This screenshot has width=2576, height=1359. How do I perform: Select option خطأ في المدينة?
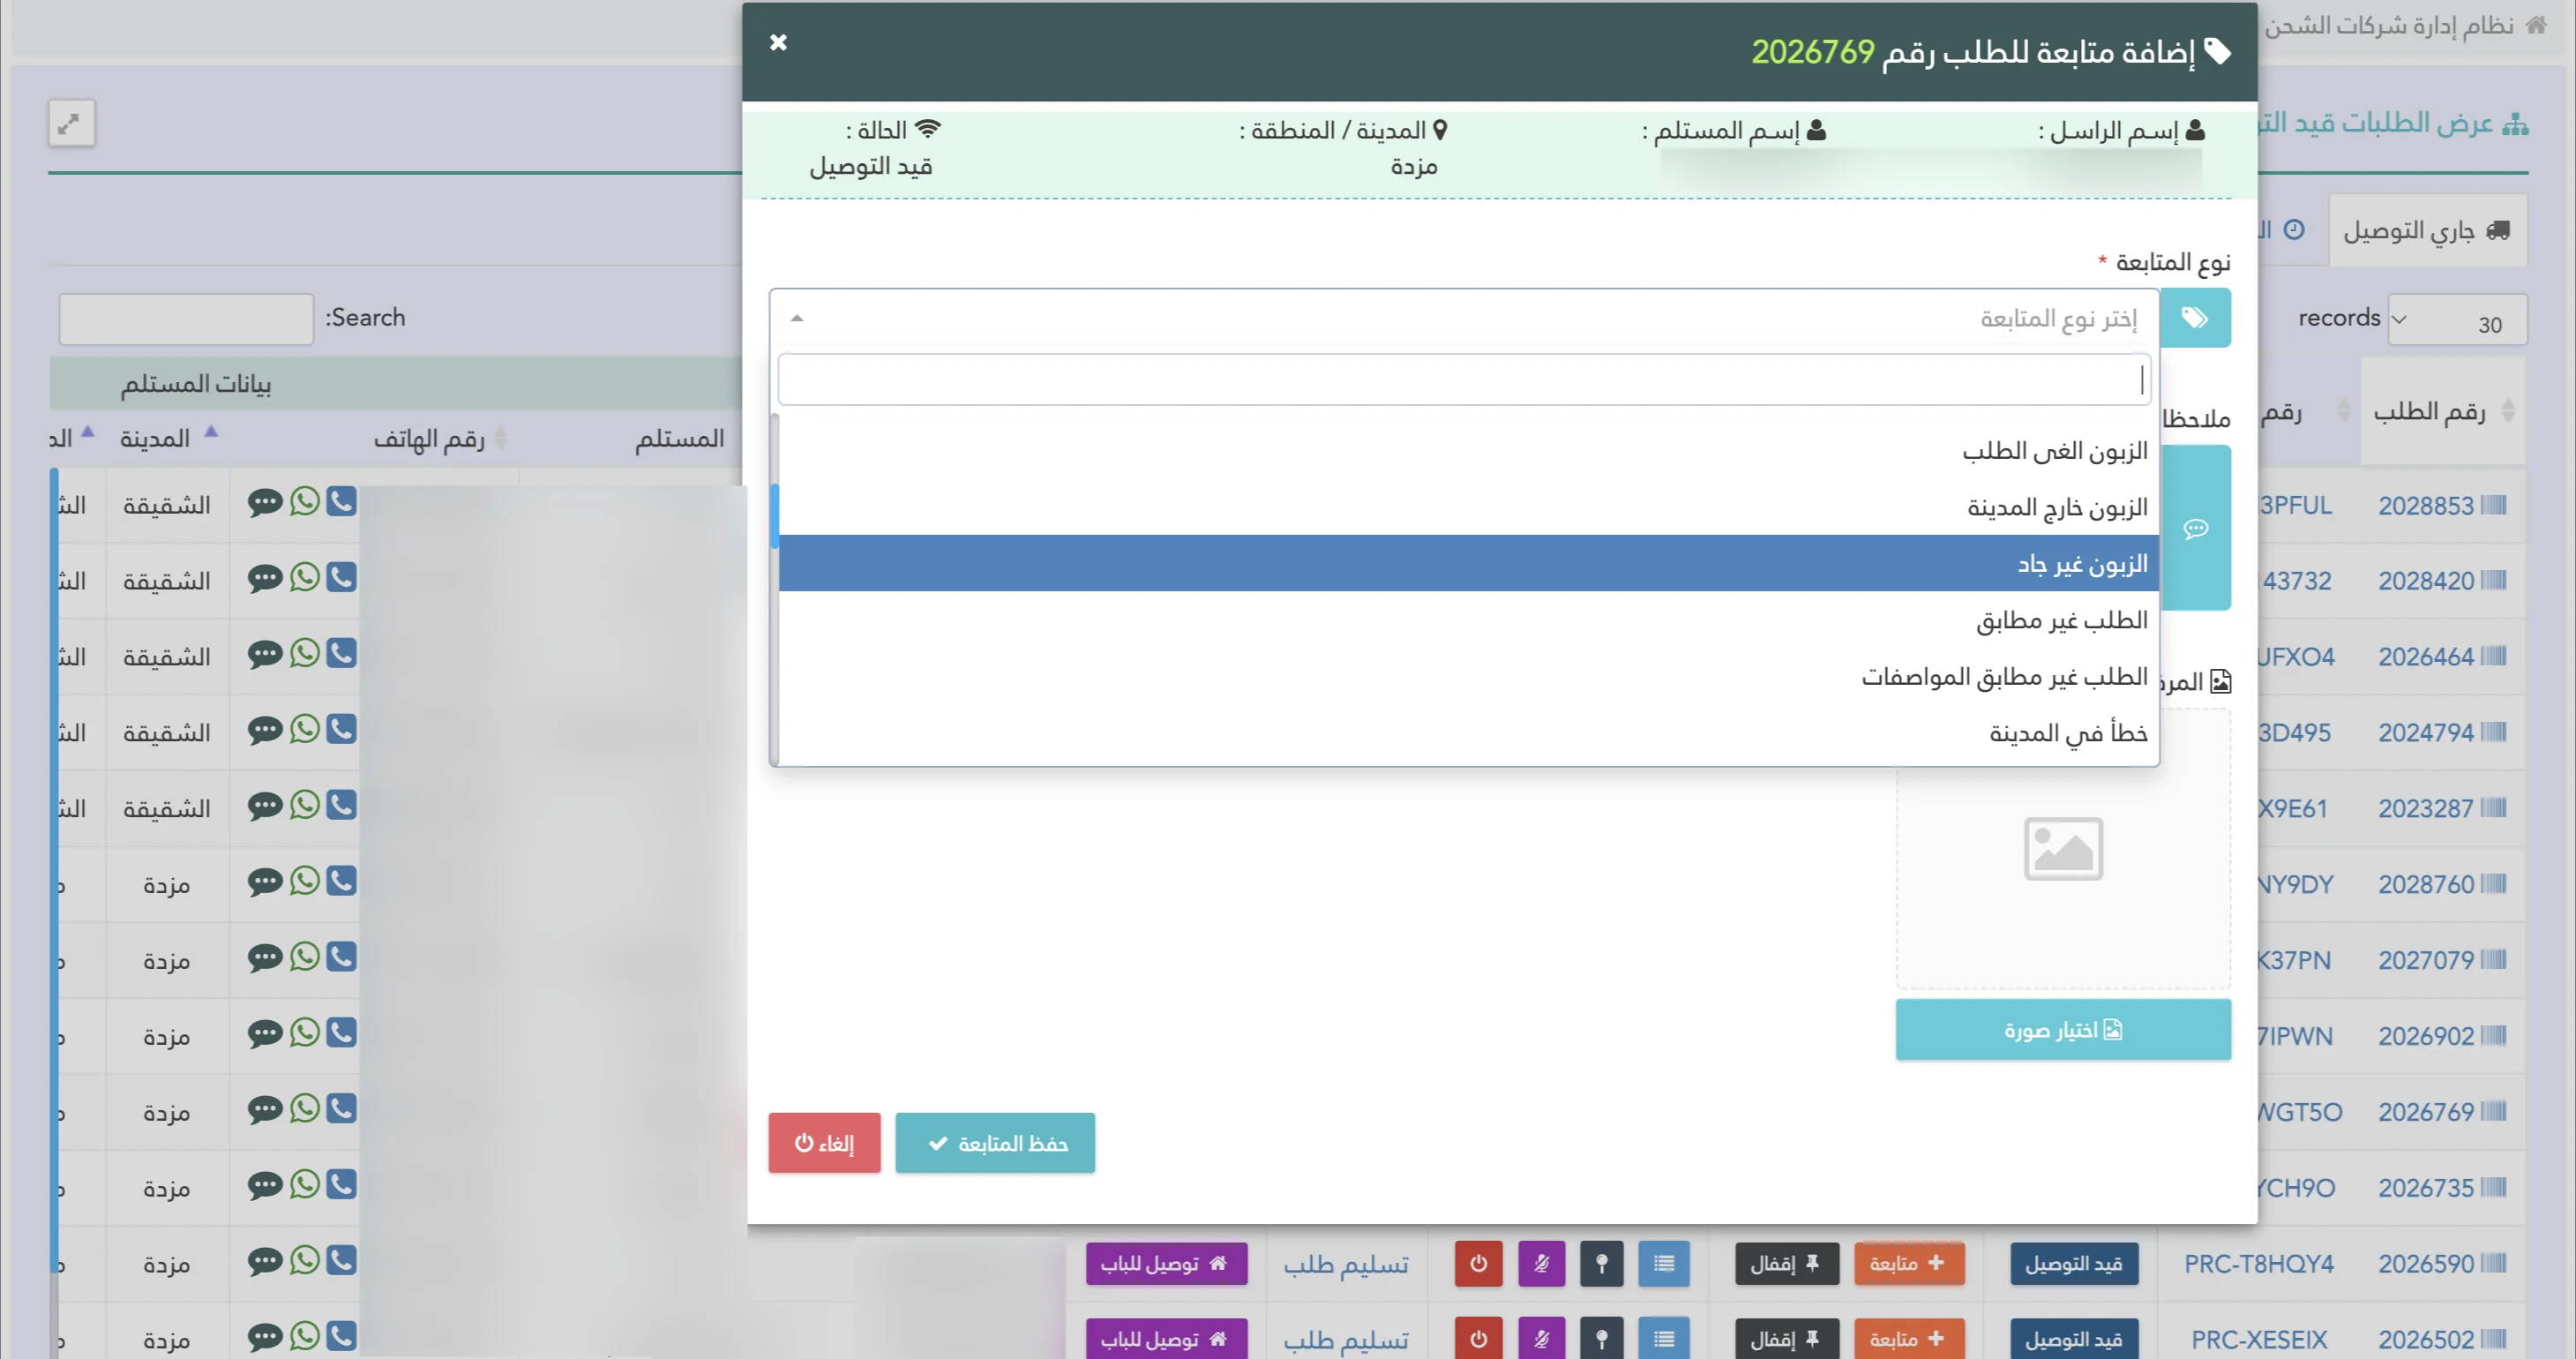tap(1468, 733)
